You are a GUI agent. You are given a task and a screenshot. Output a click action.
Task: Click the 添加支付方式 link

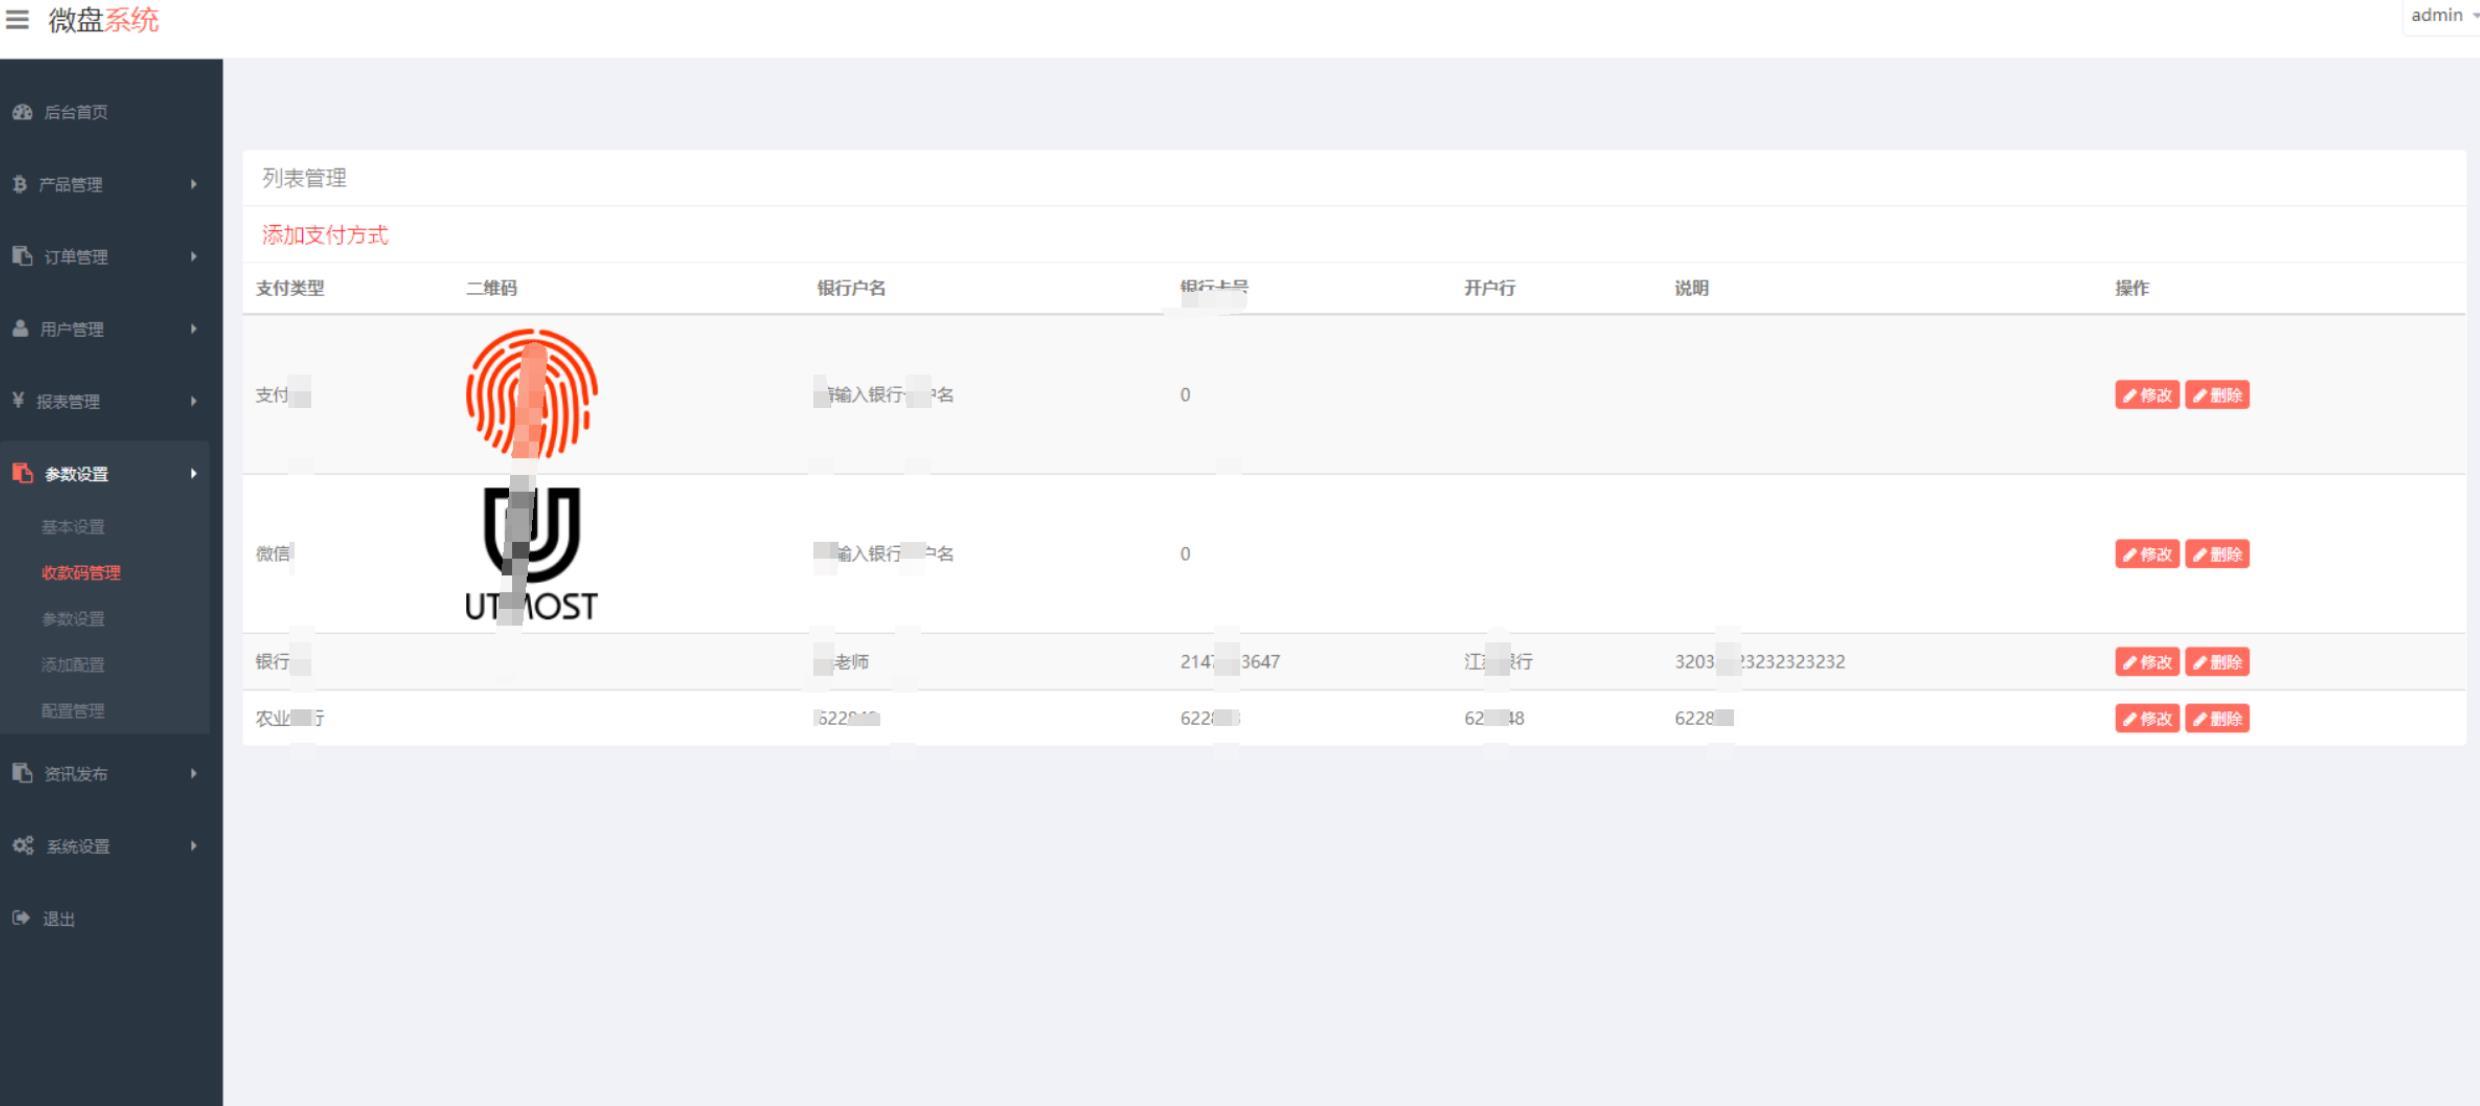325,235
